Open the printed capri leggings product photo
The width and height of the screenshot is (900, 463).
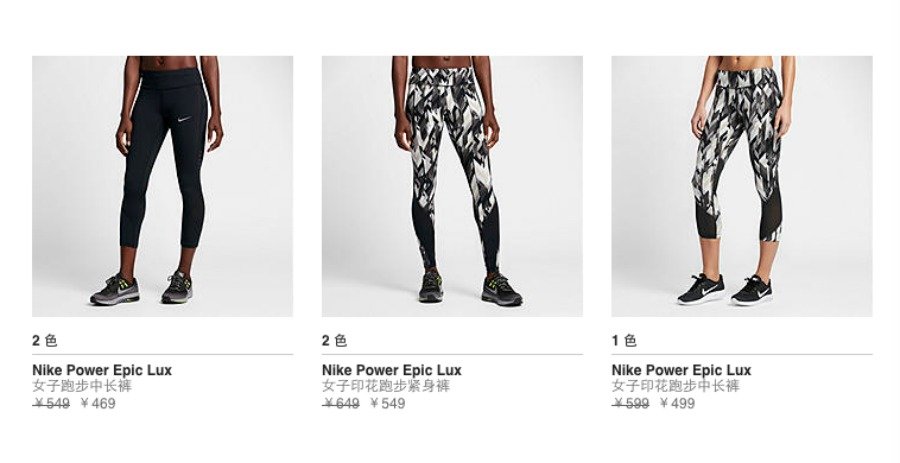point(742,186)
